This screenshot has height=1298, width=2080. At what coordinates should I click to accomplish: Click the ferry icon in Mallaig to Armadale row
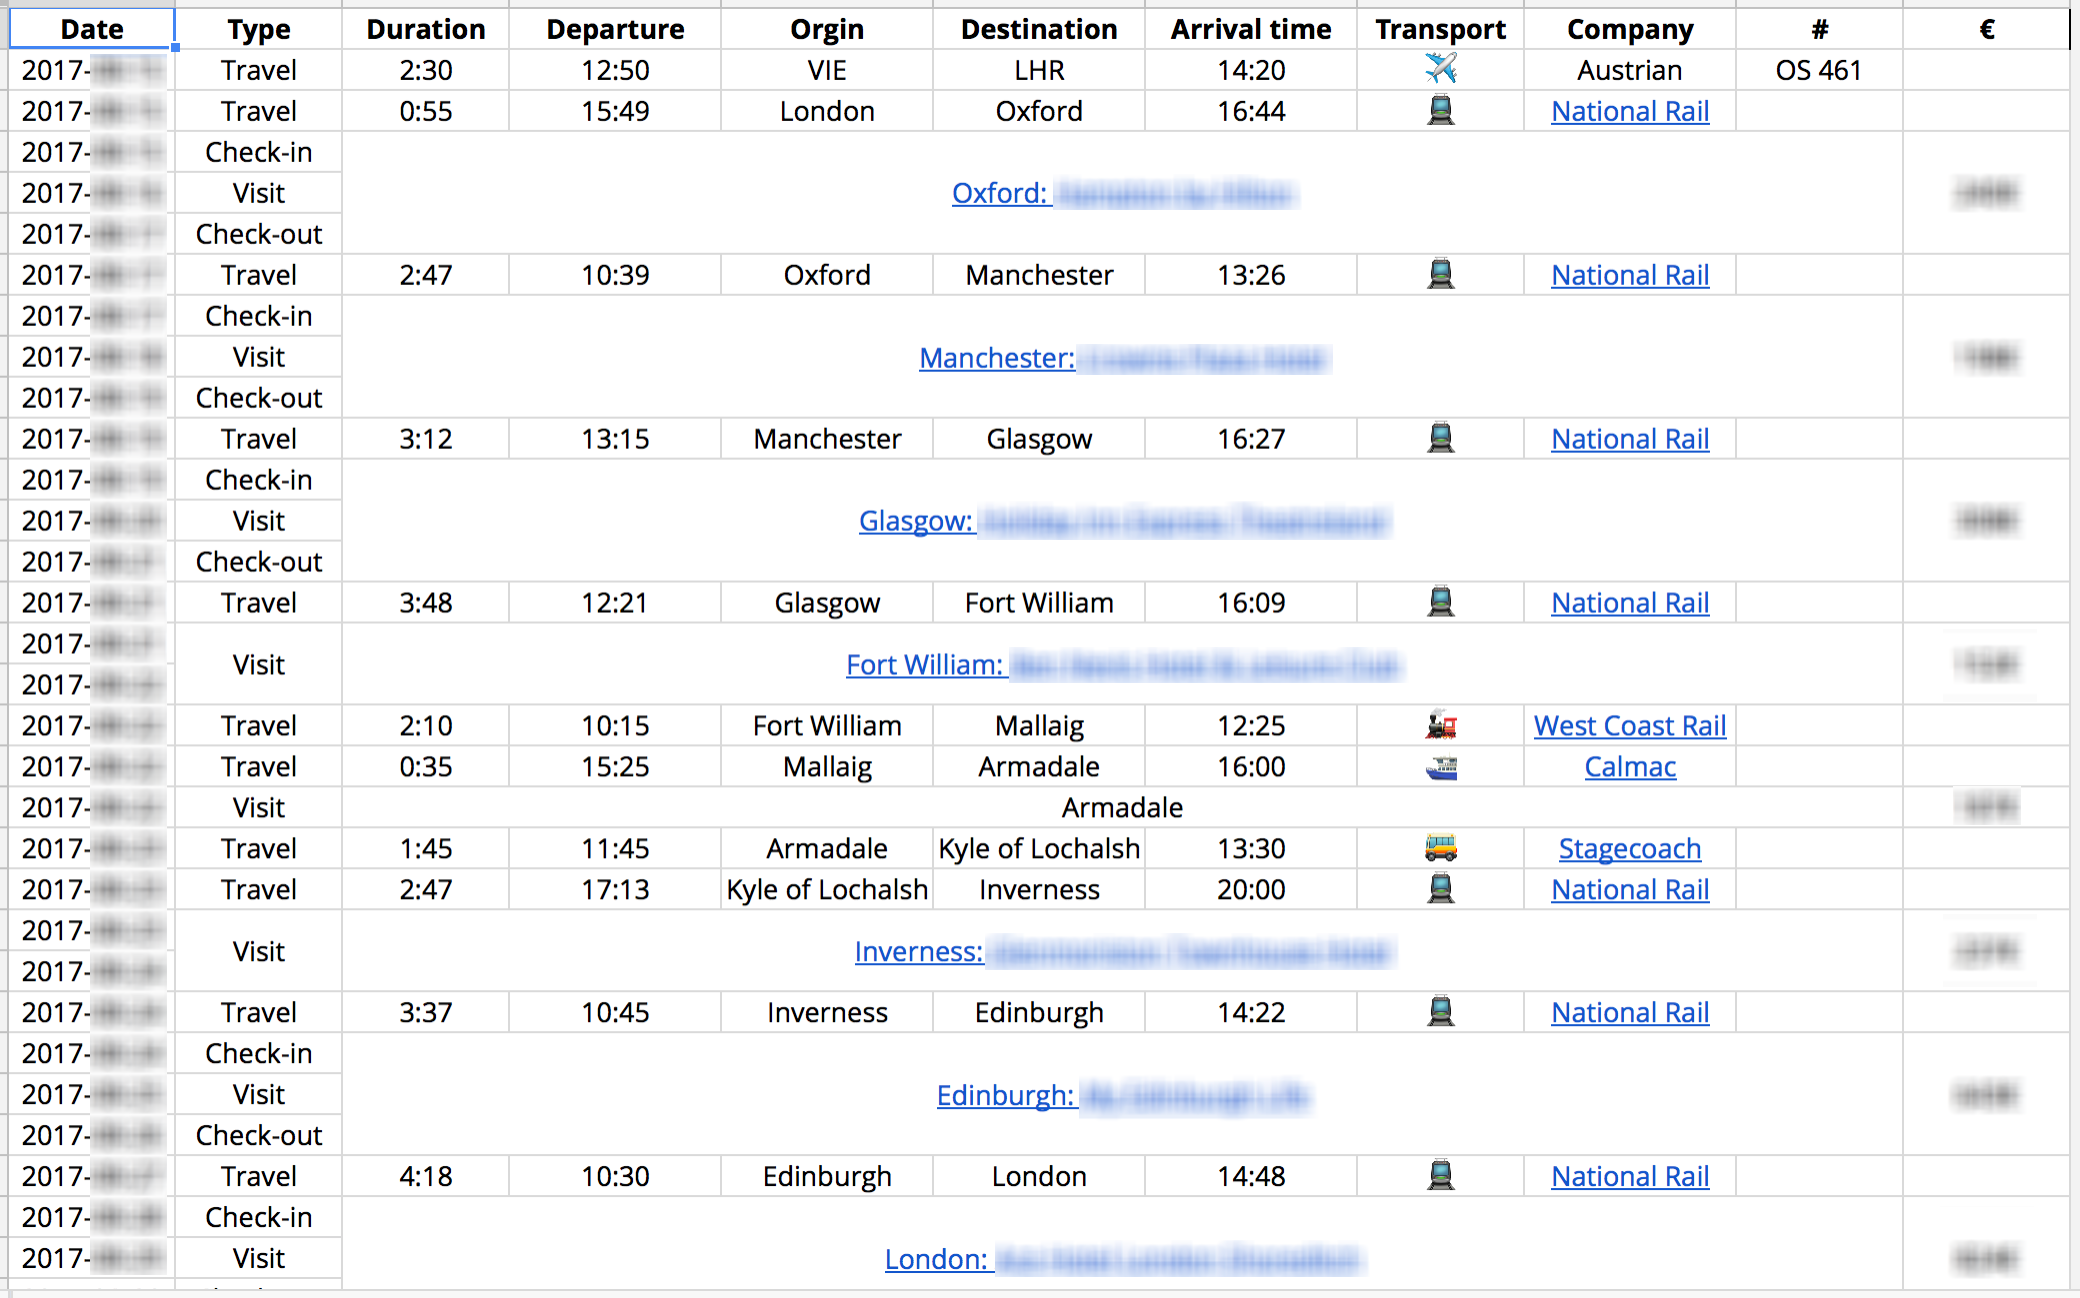pos(1440,766)
